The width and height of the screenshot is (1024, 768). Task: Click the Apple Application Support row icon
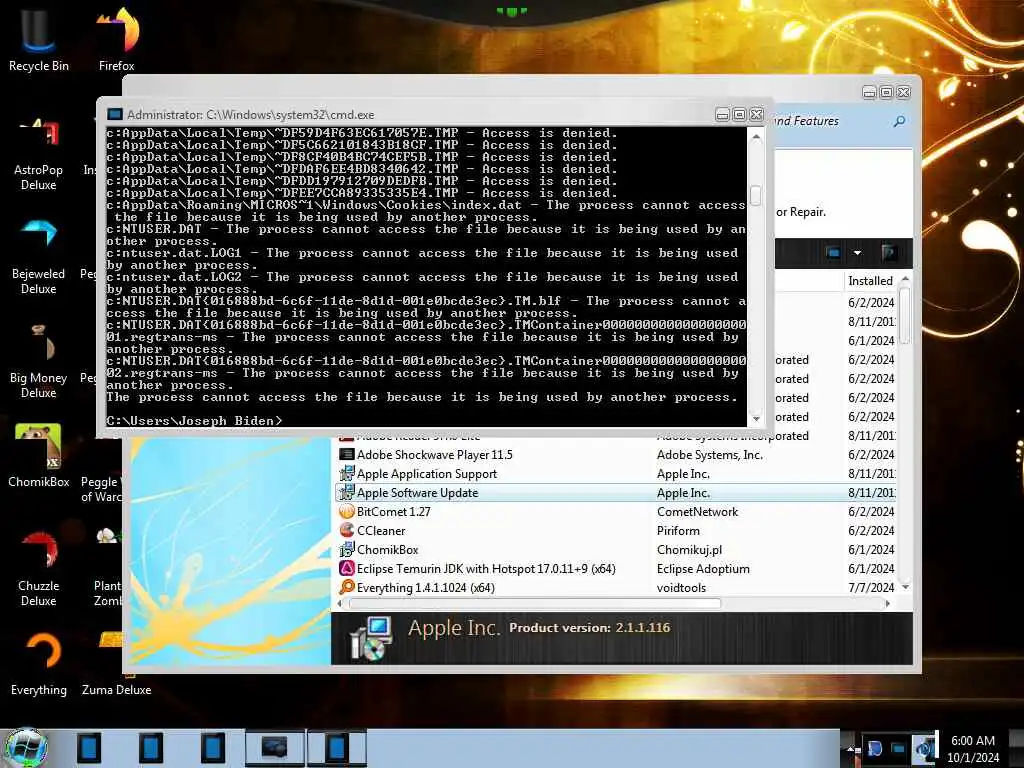[347, 473]
